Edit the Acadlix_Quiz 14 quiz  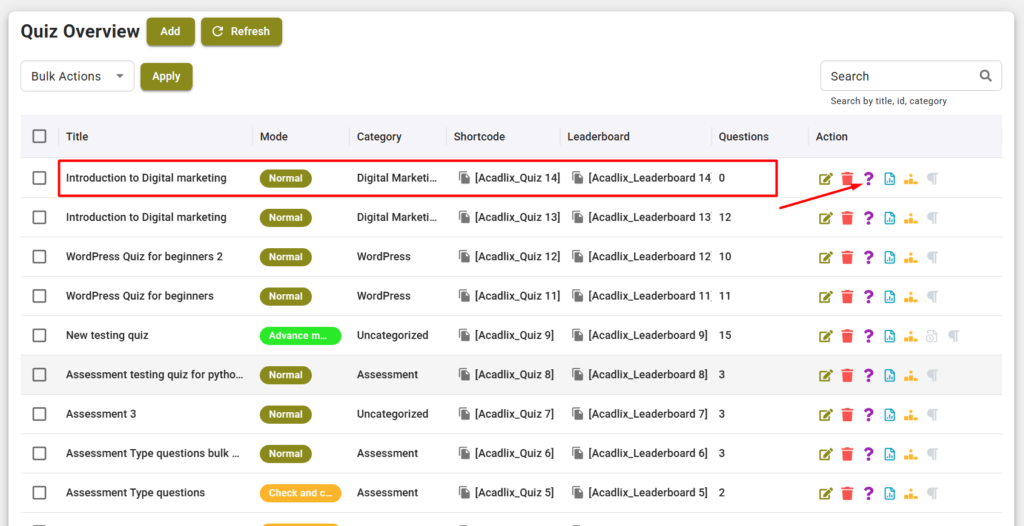826,178
